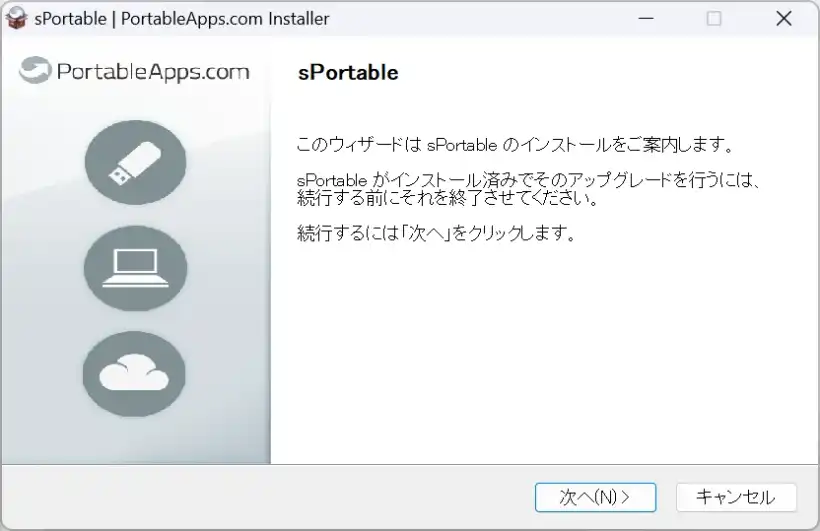Click the line starting このウィザードは sPortable
The height and width of the screenshot is (531, 820).
[x=516, y=144]
